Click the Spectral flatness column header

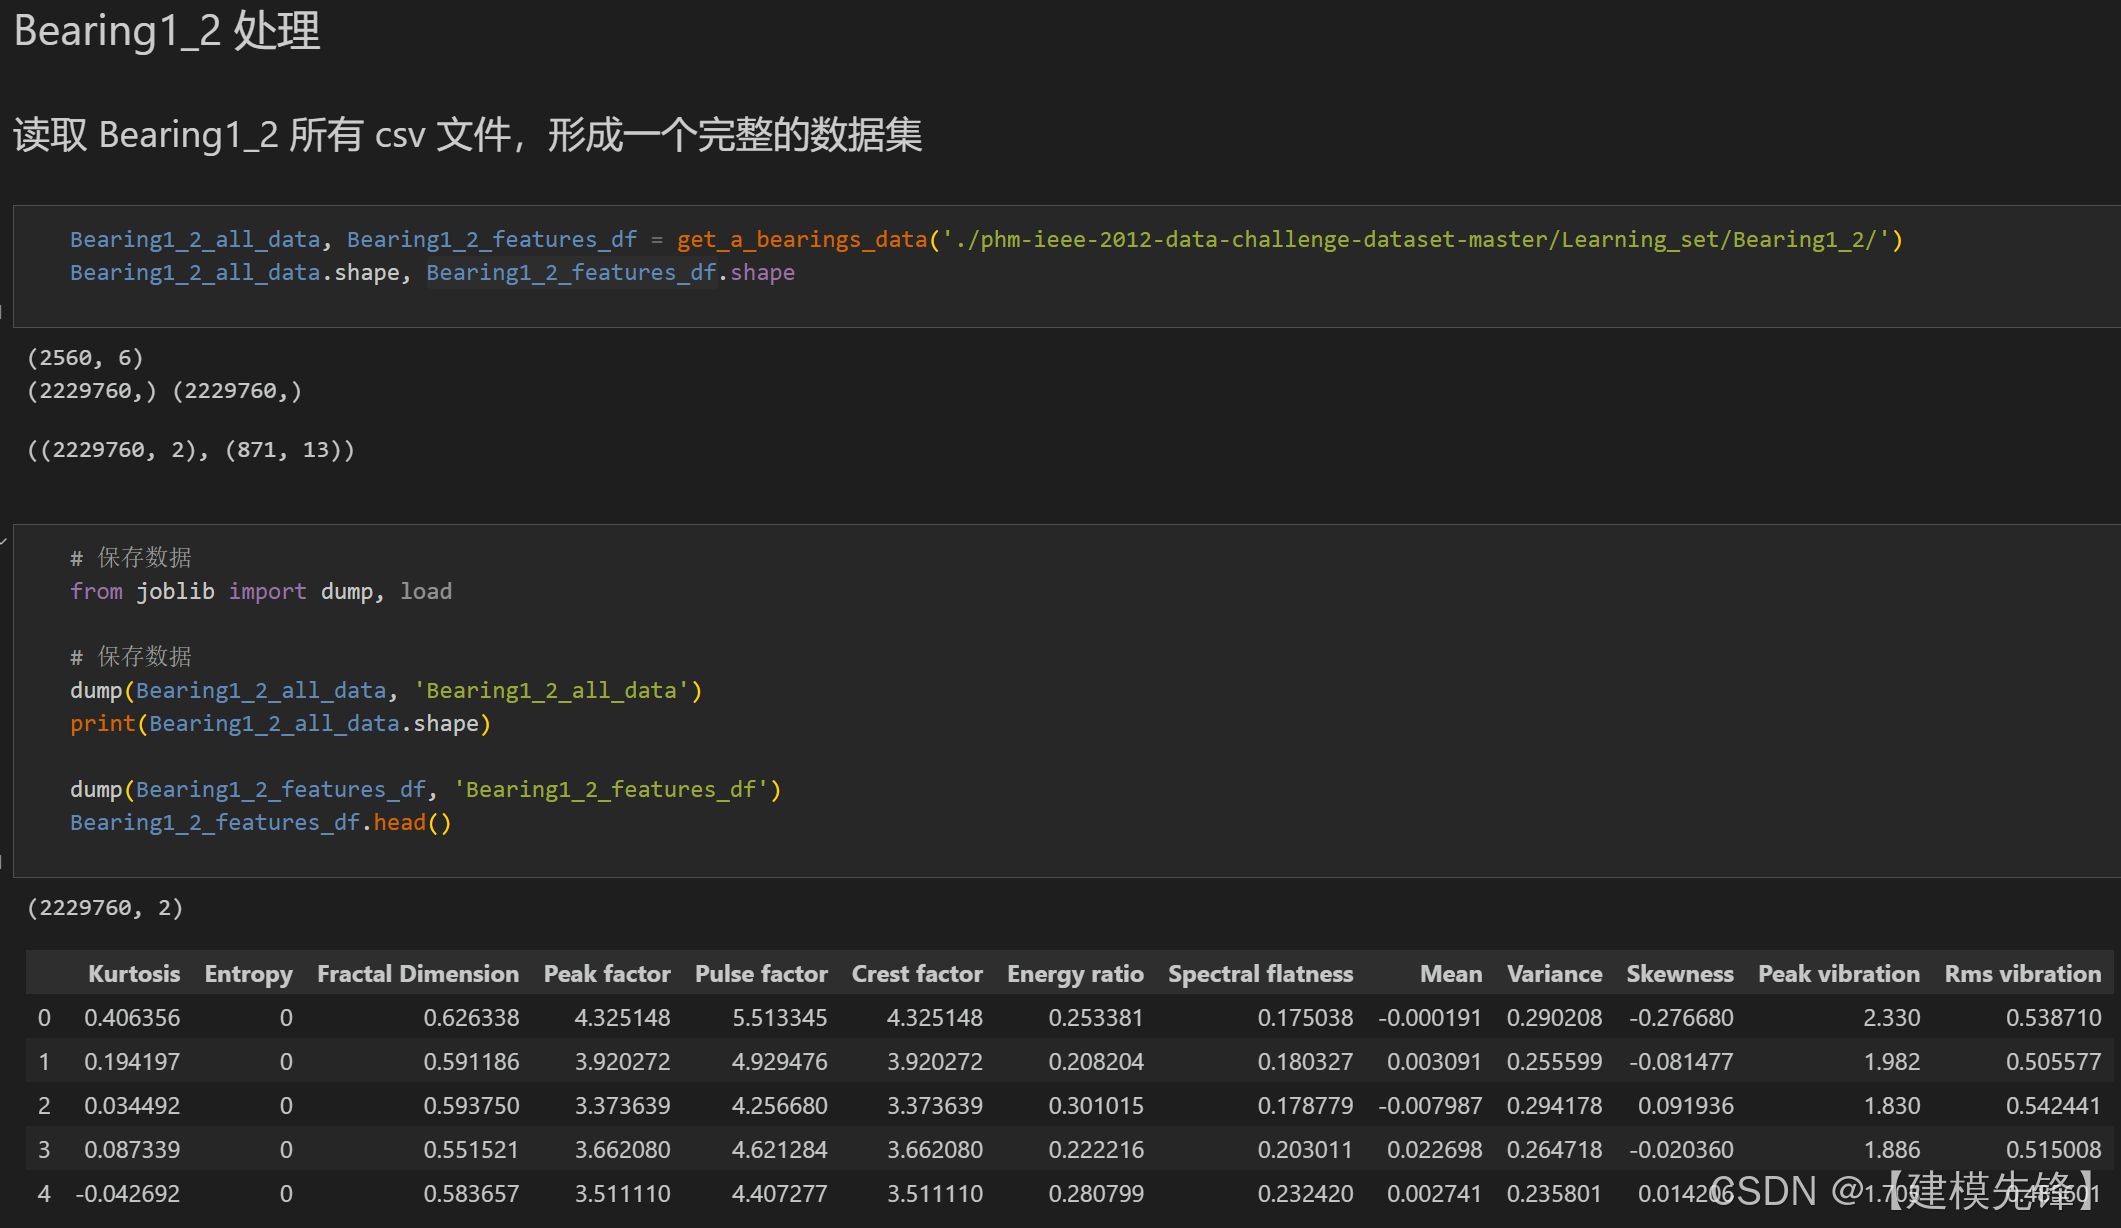1260,973
